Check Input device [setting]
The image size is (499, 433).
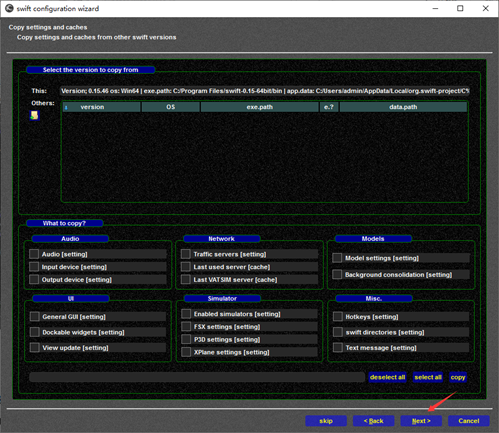click(x=34, y=267)
